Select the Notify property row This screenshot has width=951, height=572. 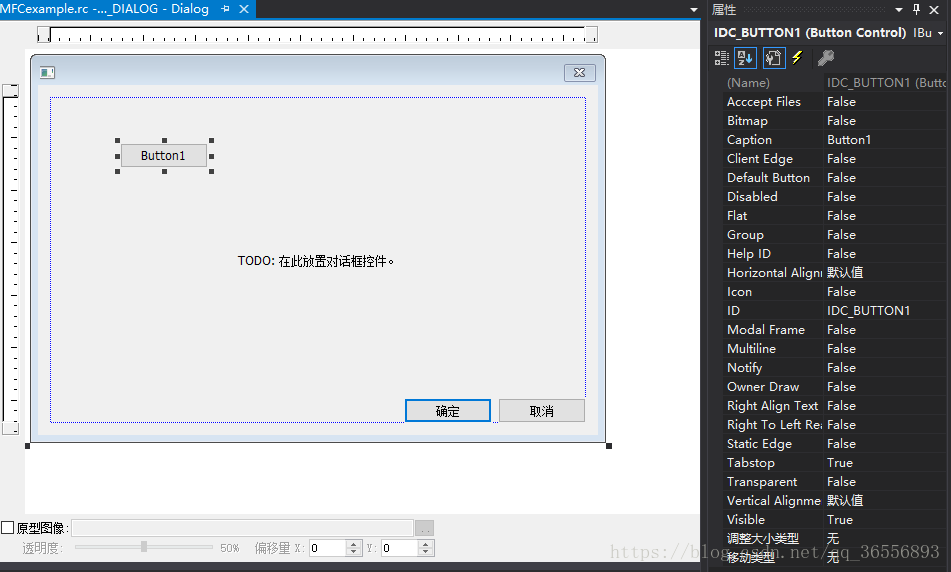(832, 368)
